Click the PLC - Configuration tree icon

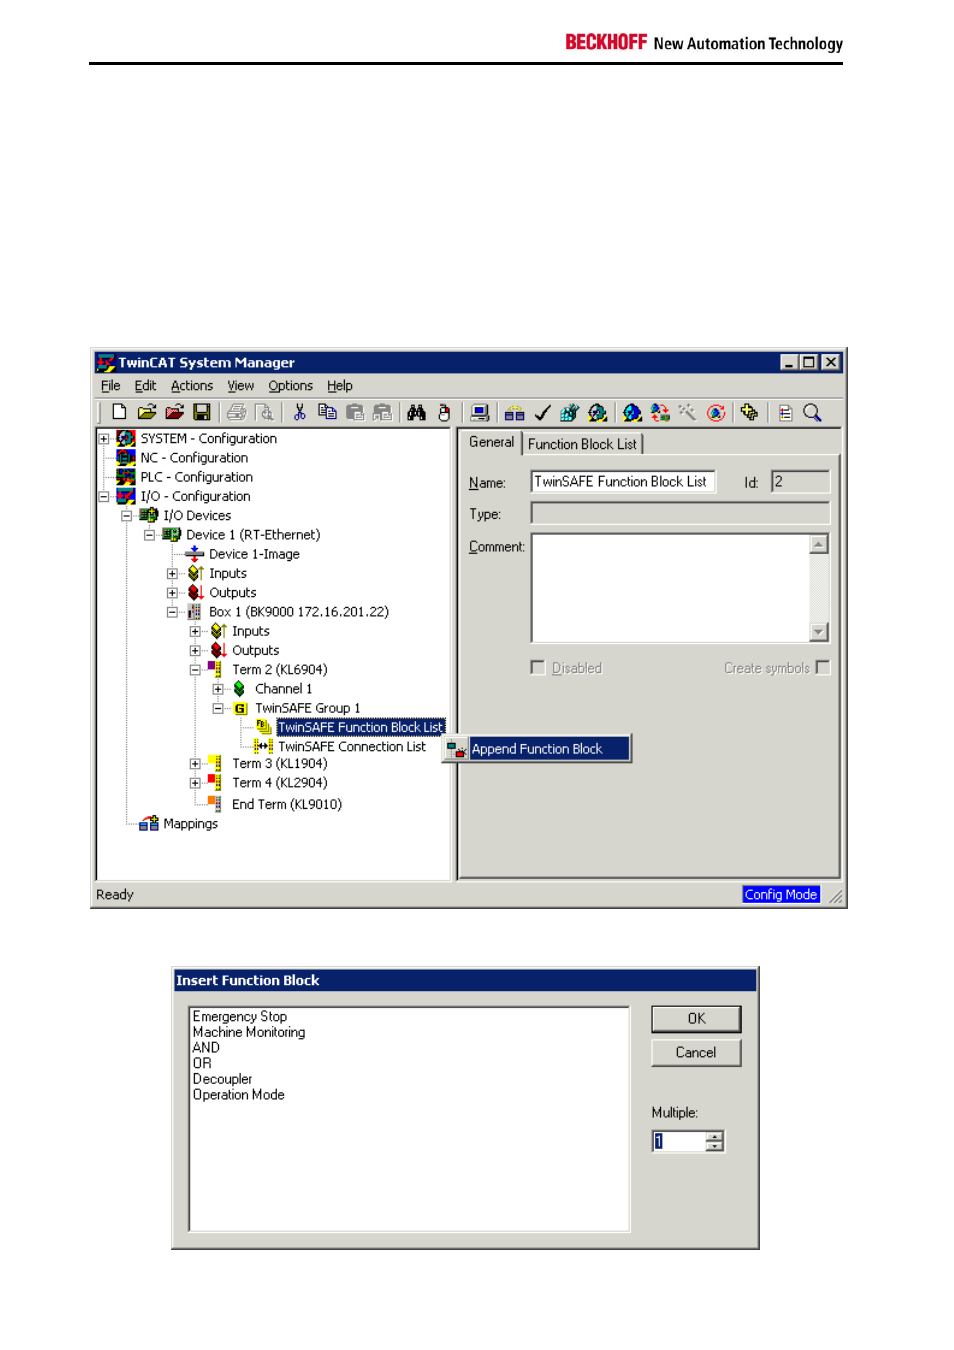[x=125, y=477]
